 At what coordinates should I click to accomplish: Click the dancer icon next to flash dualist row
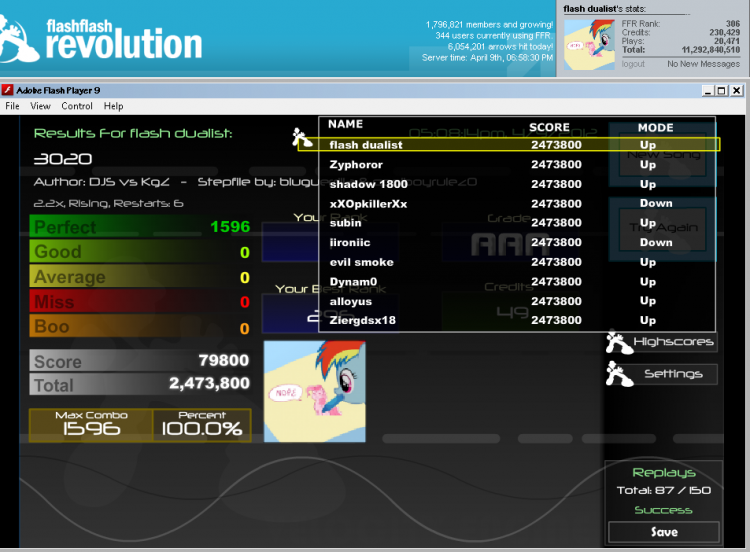click(x=301, y=138)
